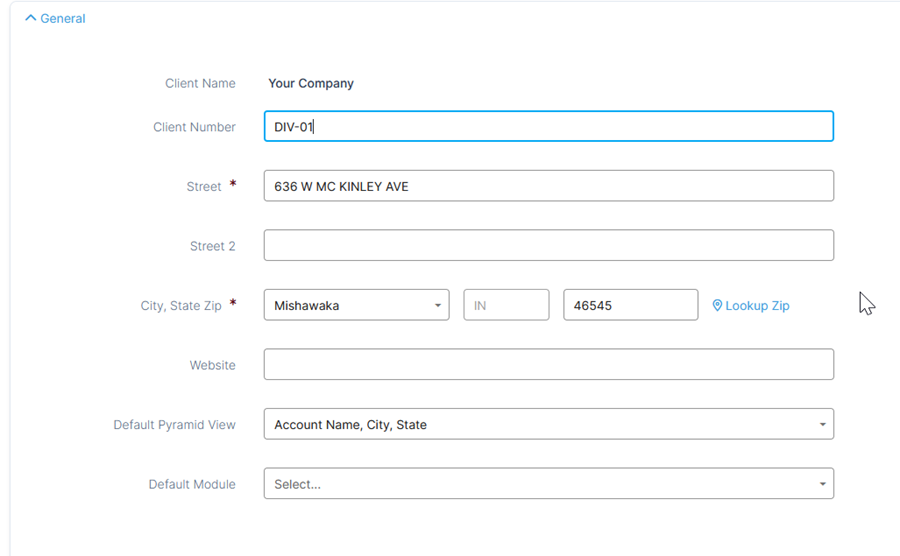This screenshot has height=556, width=900.
Task: Click the 46545 zip code field
Action: [x=631, y=305]
